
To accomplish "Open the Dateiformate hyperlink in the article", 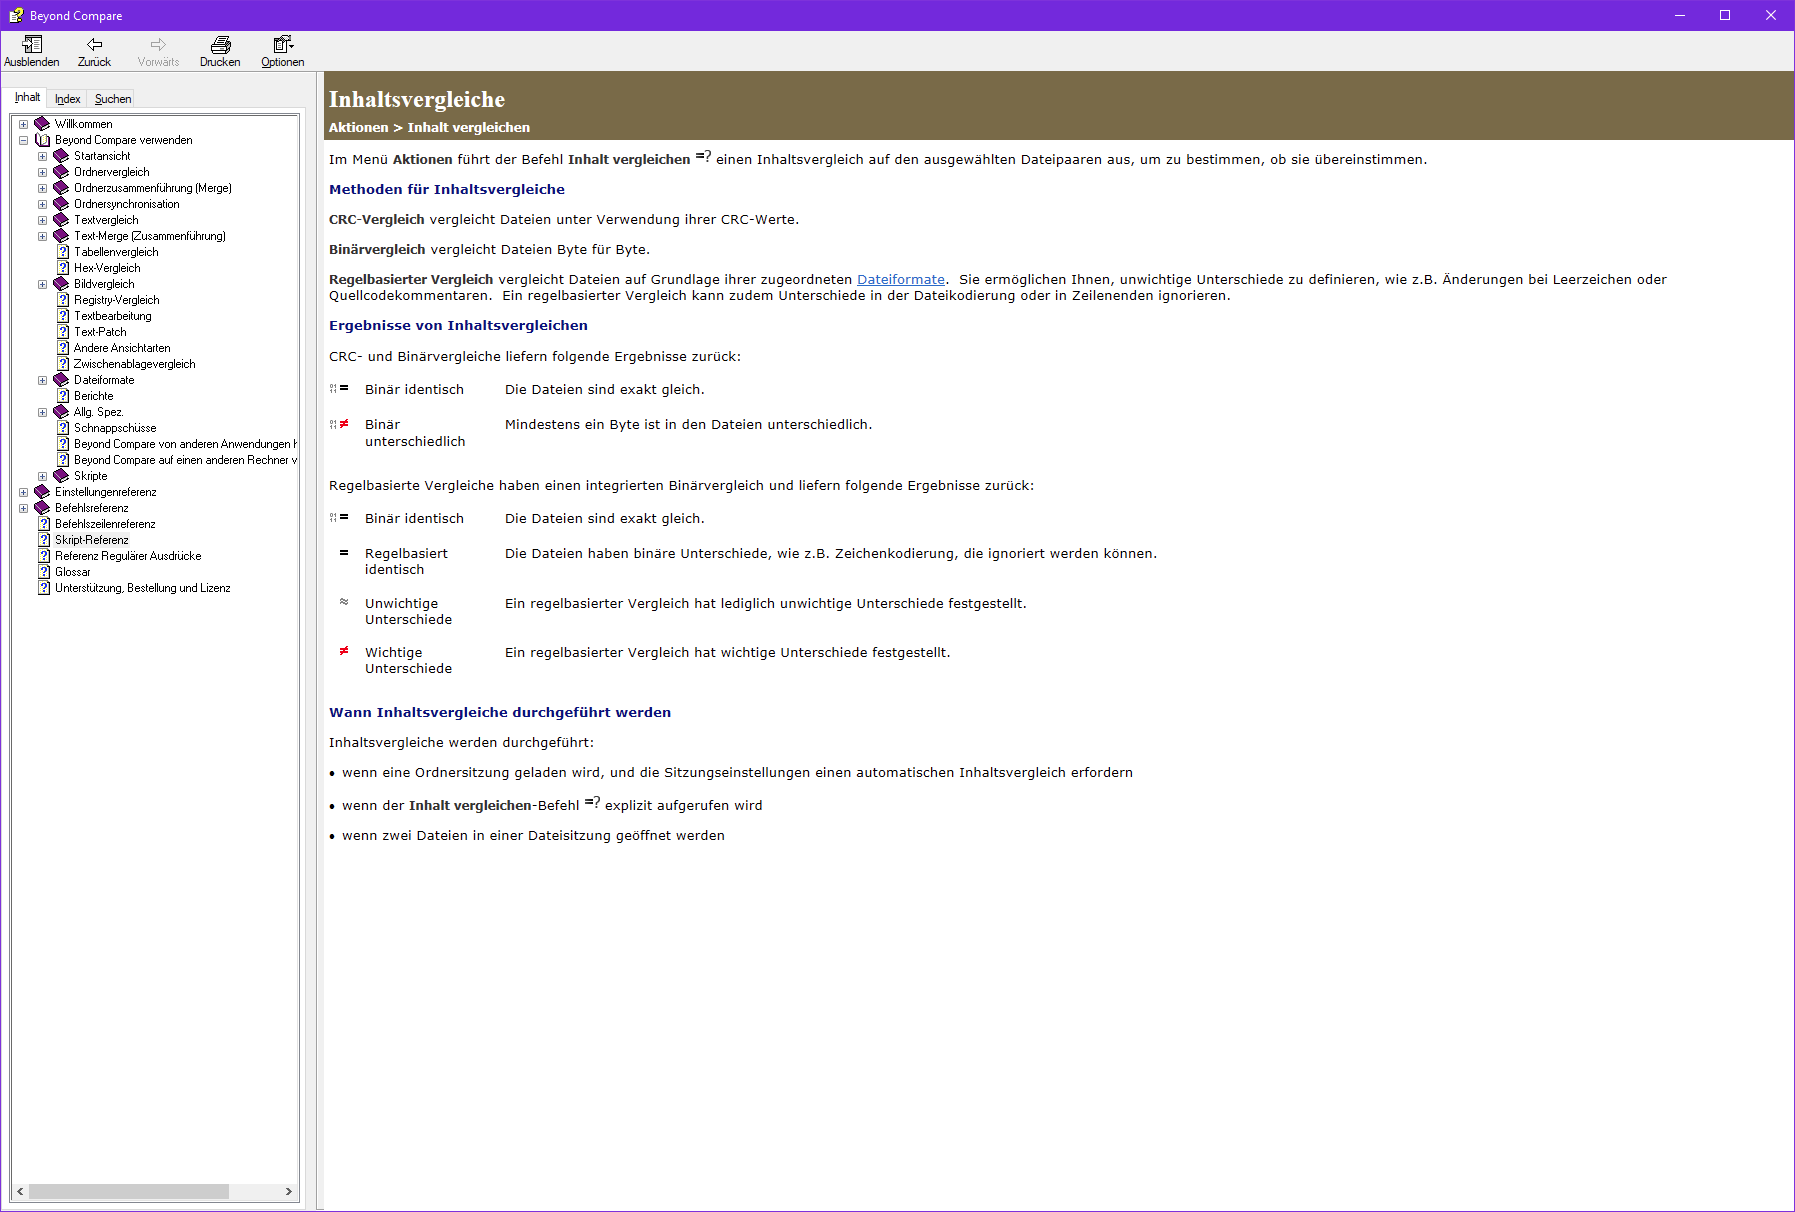I will [x=901, y=280].
